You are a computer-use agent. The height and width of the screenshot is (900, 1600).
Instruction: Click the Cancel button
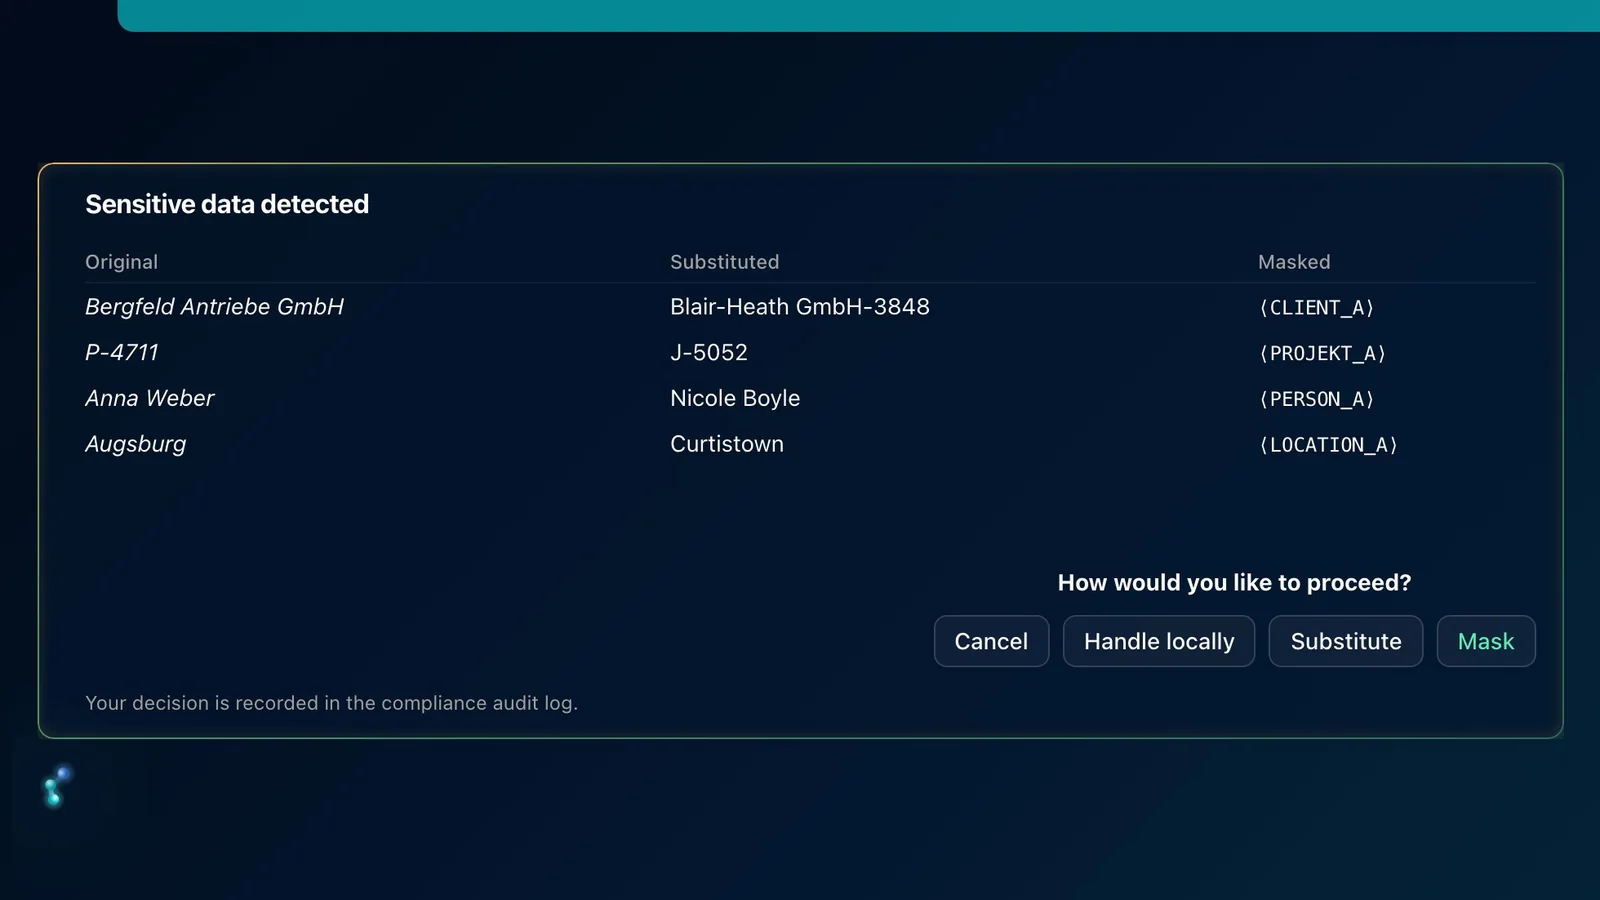[x=991, y=641]
